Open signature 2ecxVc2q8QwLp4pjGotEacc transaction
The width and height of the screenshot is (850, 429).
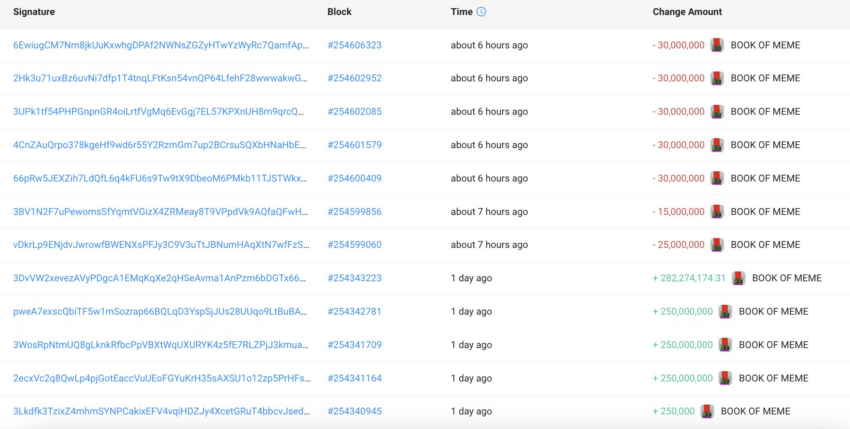pyautogui.click(x=162, y=378)
